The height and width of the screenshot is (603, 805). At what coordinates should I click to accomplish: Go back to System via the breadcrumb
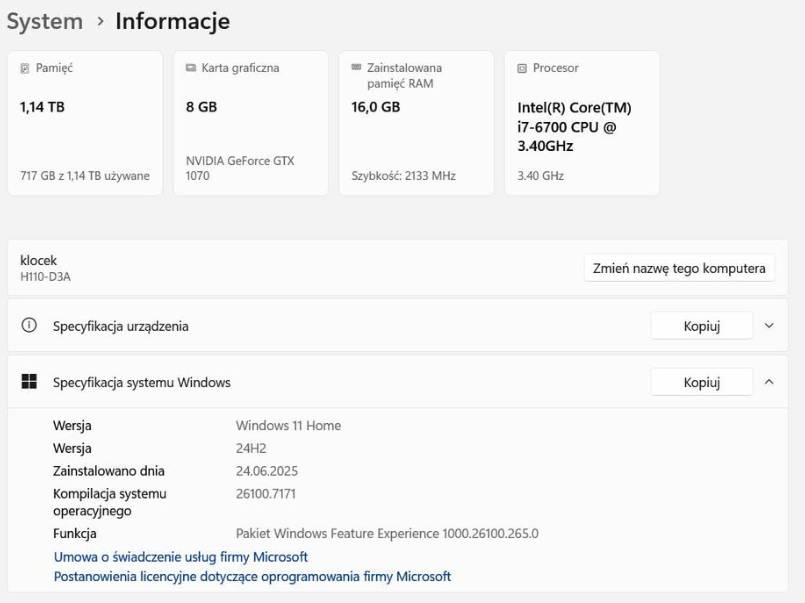pos(44,21)
